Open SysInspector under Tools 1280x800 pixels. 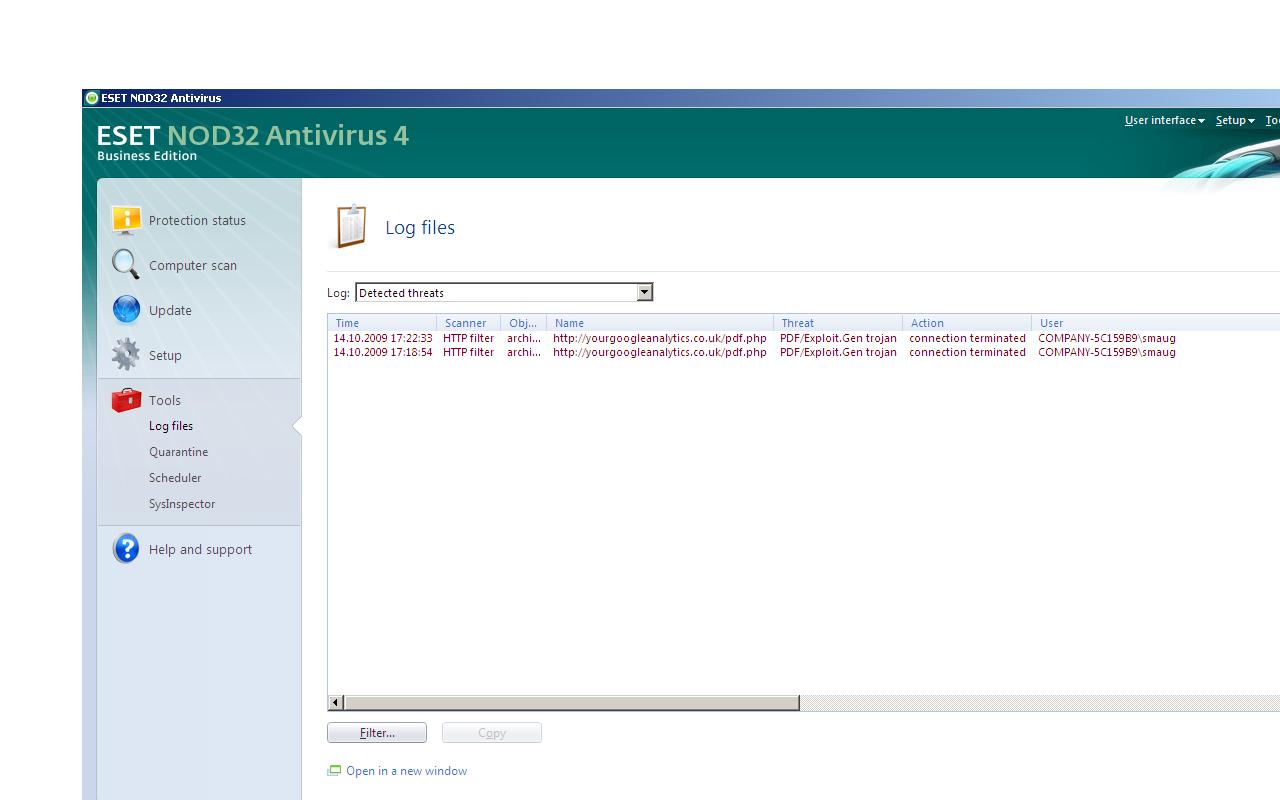click(182, 504)
